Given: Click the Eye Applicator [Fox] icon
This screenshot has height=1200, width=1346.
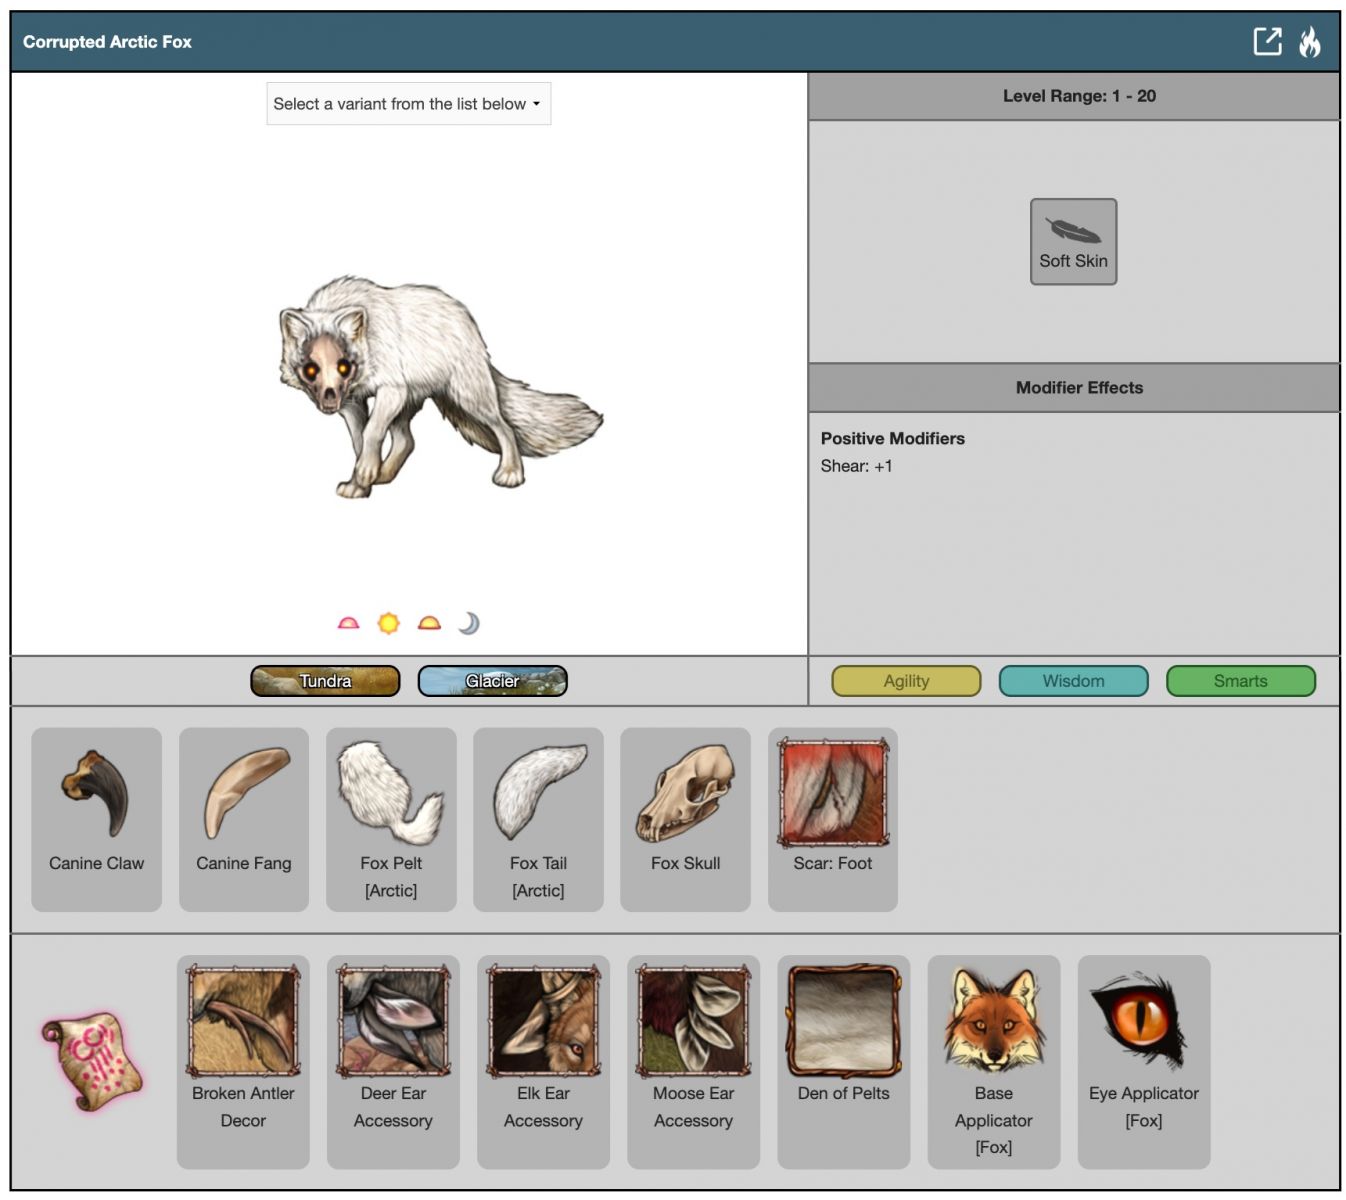Looking at the screenshot, I should [x=1143, y=1022].
